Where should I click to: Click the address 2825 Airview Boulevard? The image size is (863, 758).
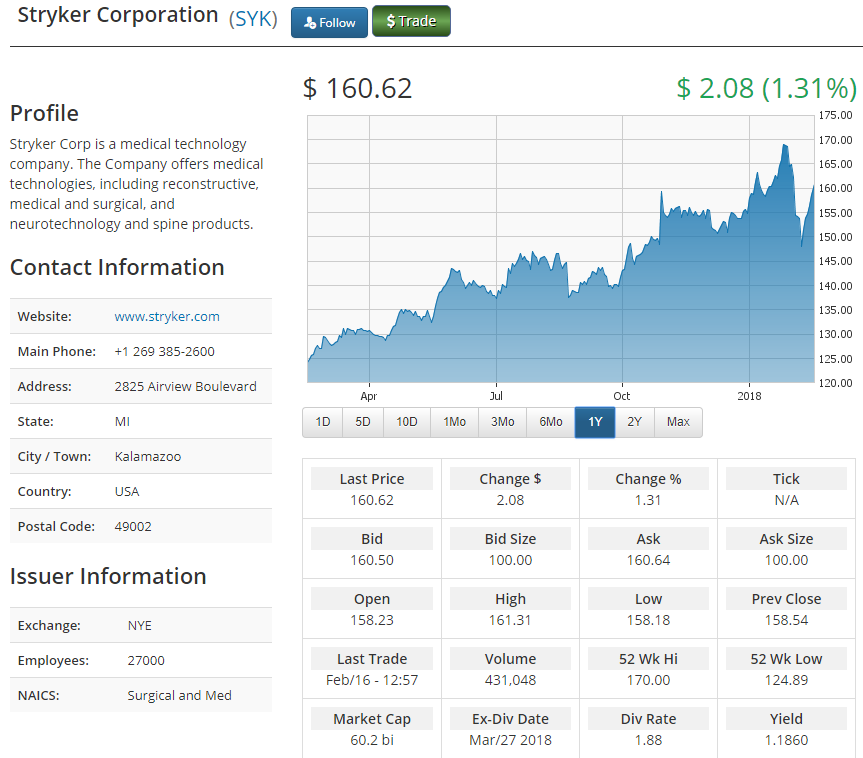coord(185,387)
